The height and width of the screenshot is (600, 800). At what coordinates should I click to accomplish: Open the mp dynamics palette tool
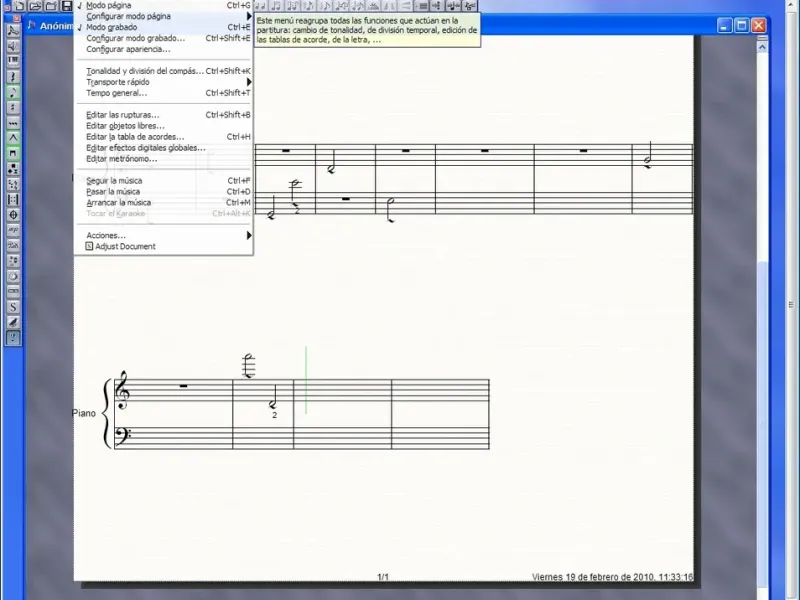pos(13,230)
